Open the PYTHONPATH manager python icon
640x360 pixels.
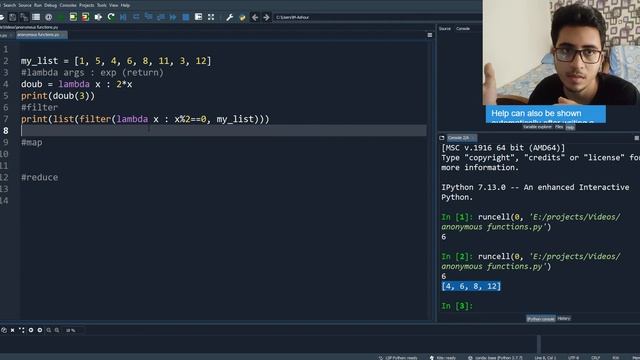(x=242, y=17)
